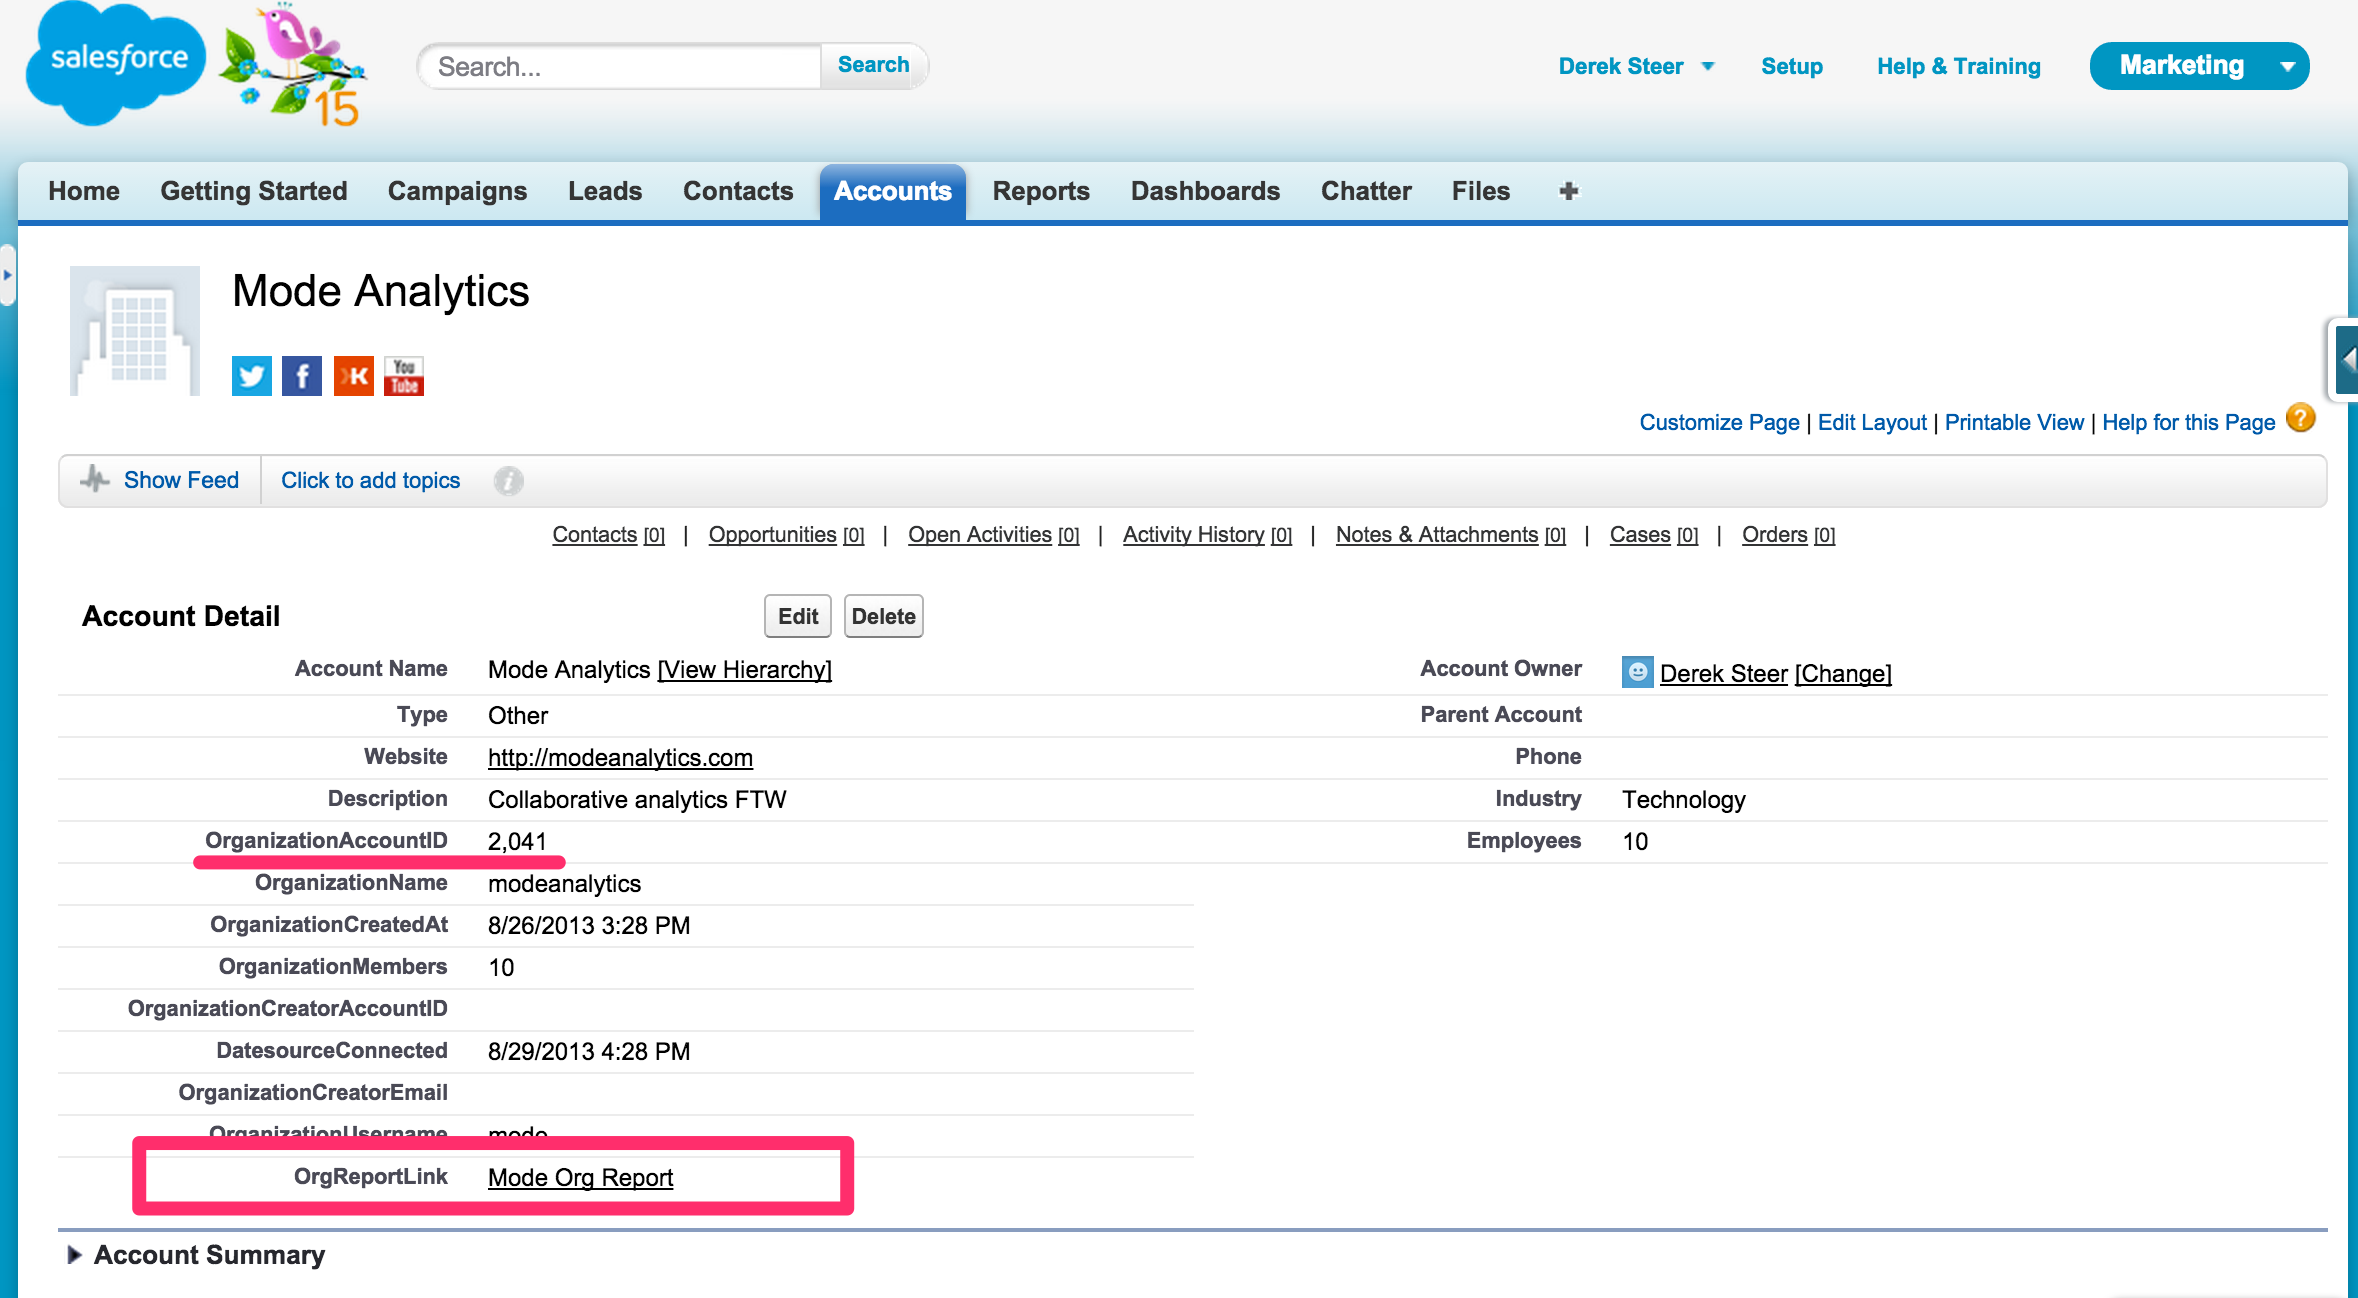Image resolution: width=2358 pixels, height=1298 pixels.
Task: Jump to Orders [0] related list
Action: click(x=1788, y=535)
